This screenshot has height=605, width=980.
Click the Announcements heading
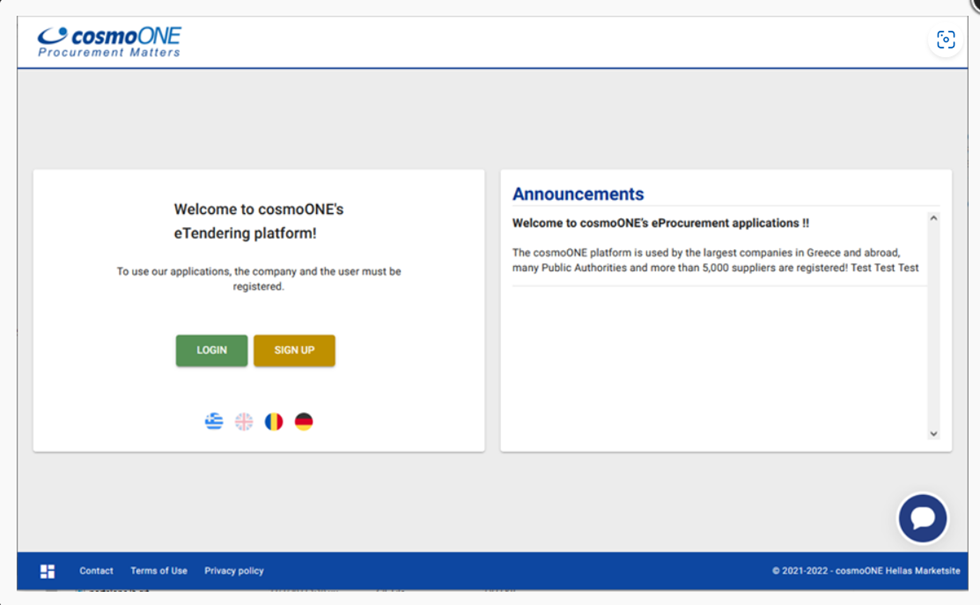pos(578,194)
